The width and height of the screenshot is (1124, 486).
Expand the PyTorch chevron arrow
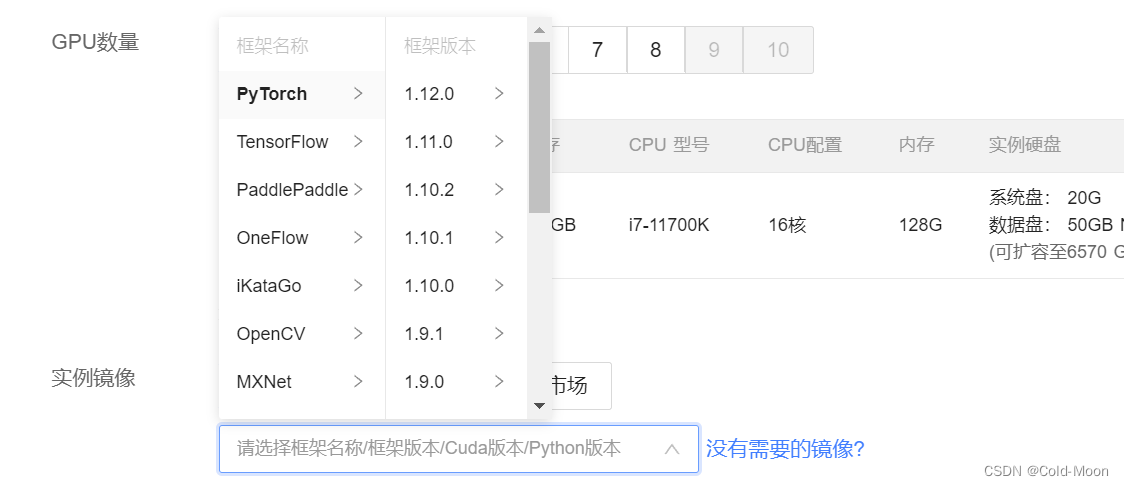(358, 94)
